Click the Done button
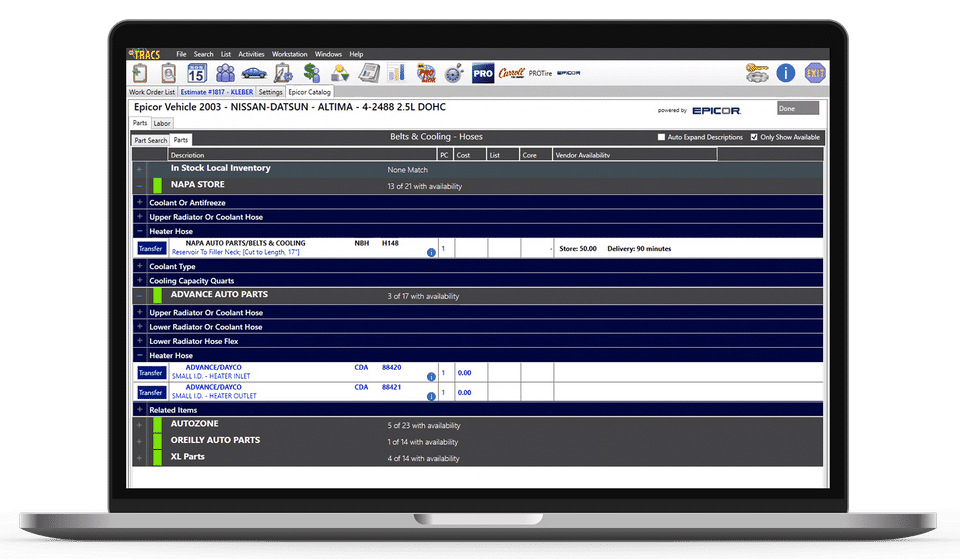Screen dimensions: 960x559 point(797,108)
